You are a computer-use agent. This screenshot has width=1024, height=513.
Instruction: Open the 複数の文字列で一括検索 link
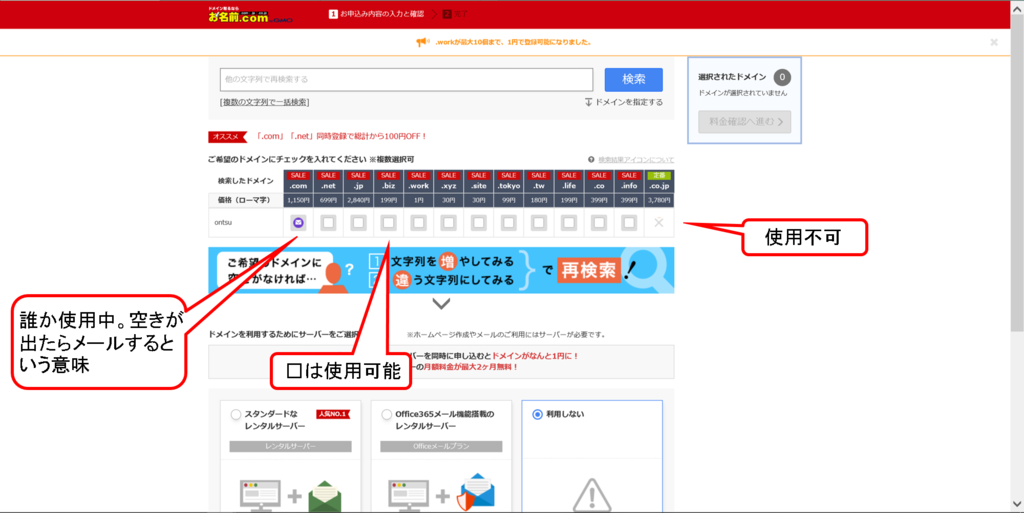pyautogui.click(x=264, y=102)
